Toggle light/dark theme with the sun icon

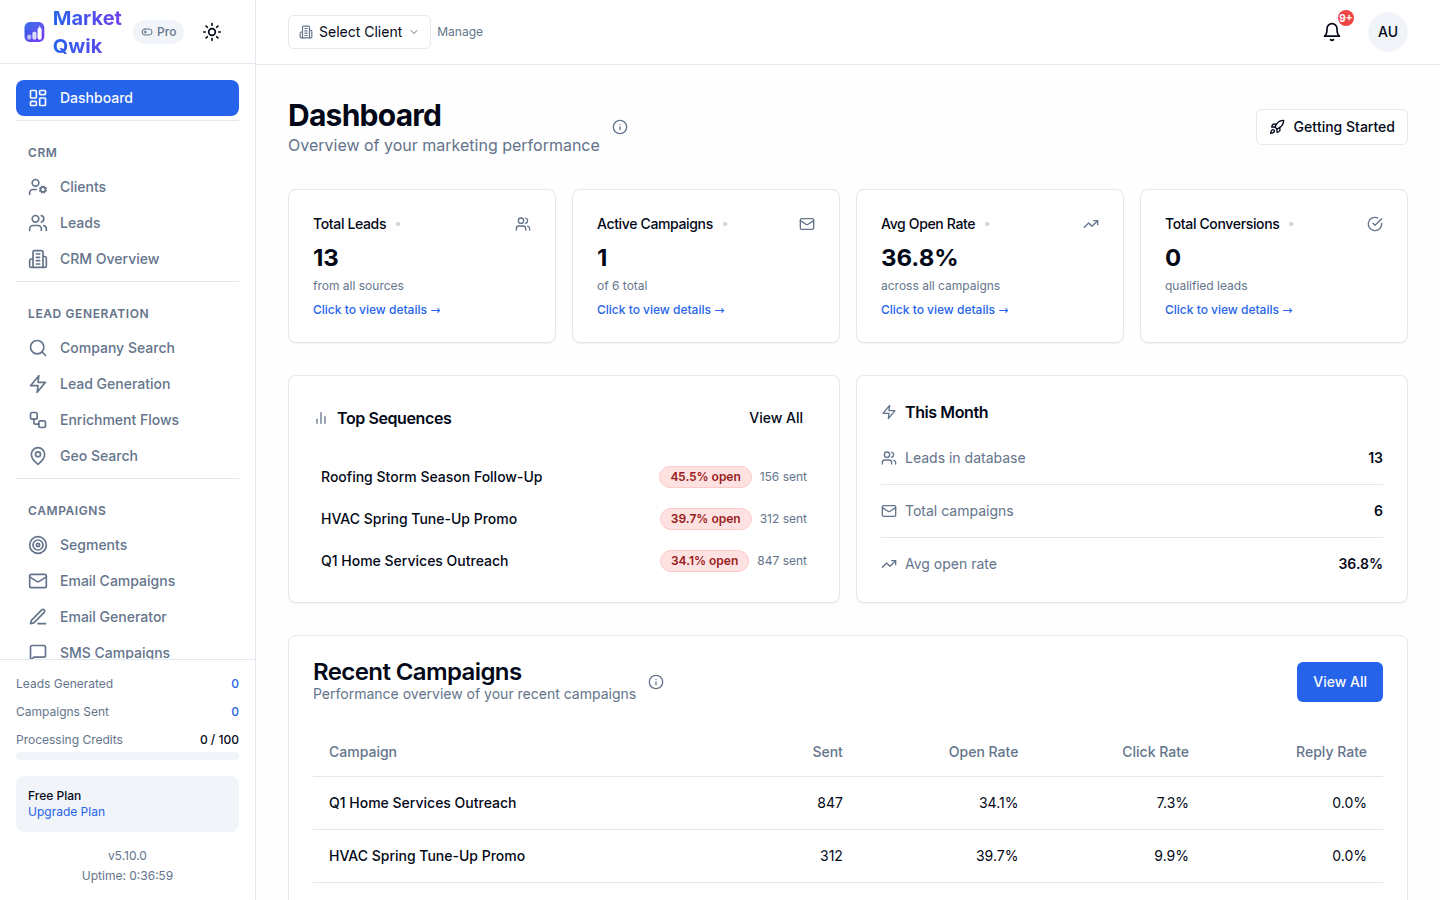212,31
